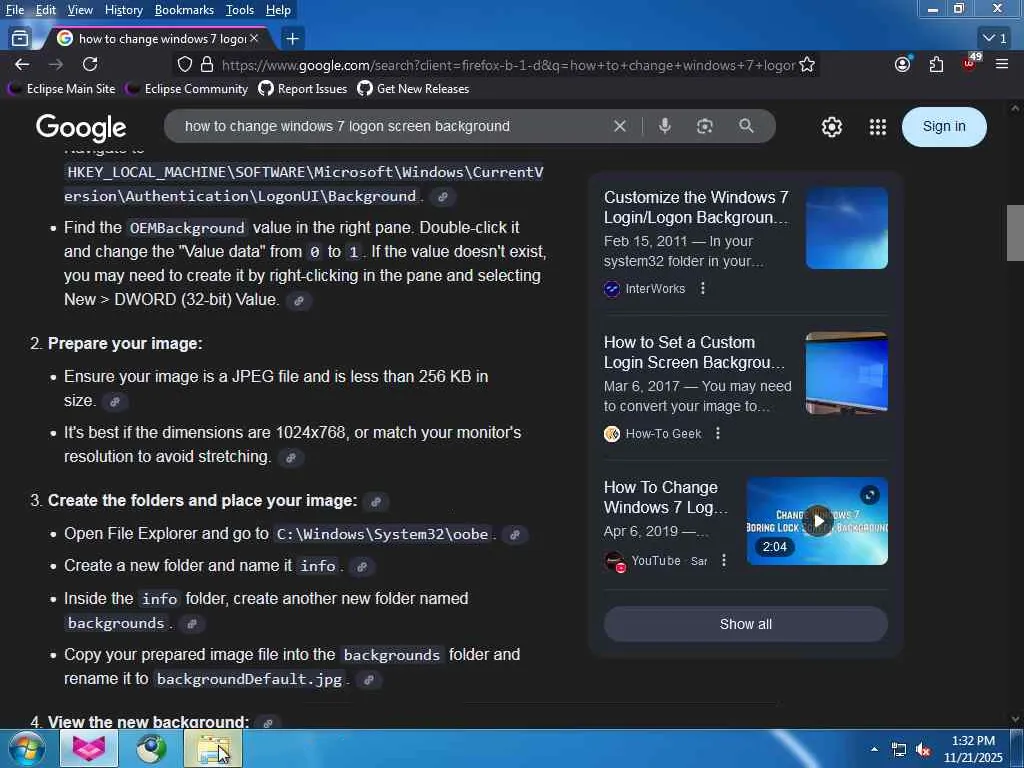1024x768 pixels.
Task: Open source link after 'name it info'
Action: 361,567
